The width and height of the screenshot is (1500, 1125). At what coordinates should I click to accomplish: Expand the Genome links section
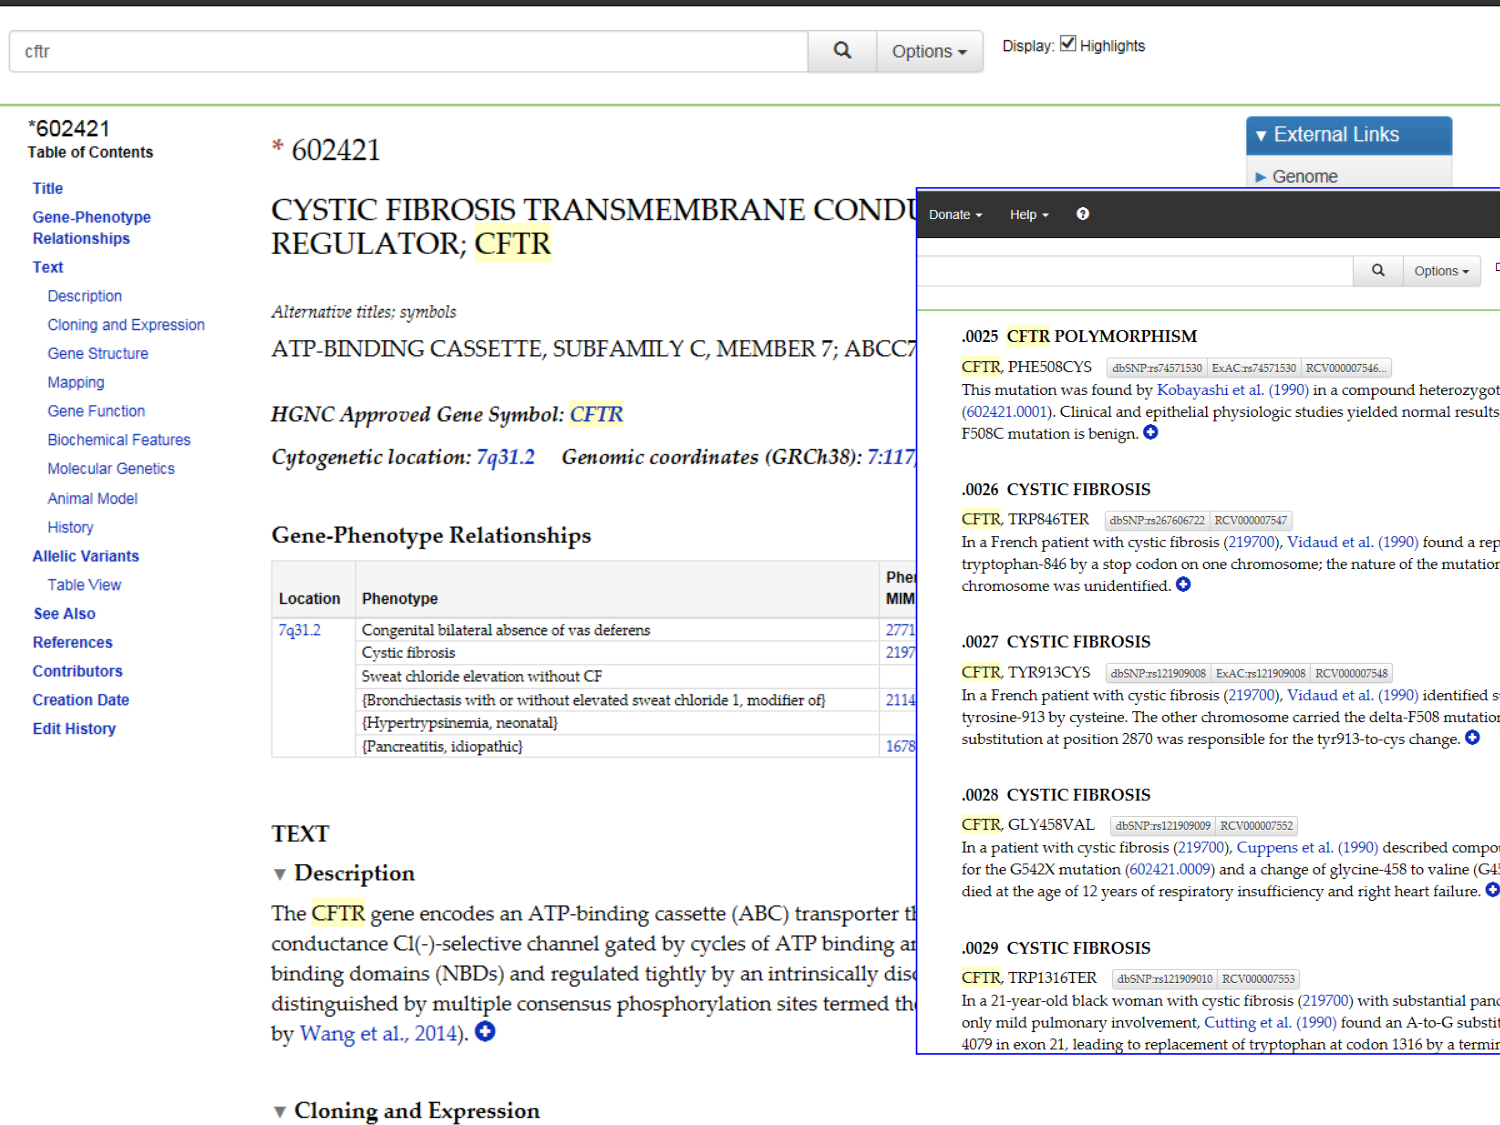click(x=1304, y=177)
